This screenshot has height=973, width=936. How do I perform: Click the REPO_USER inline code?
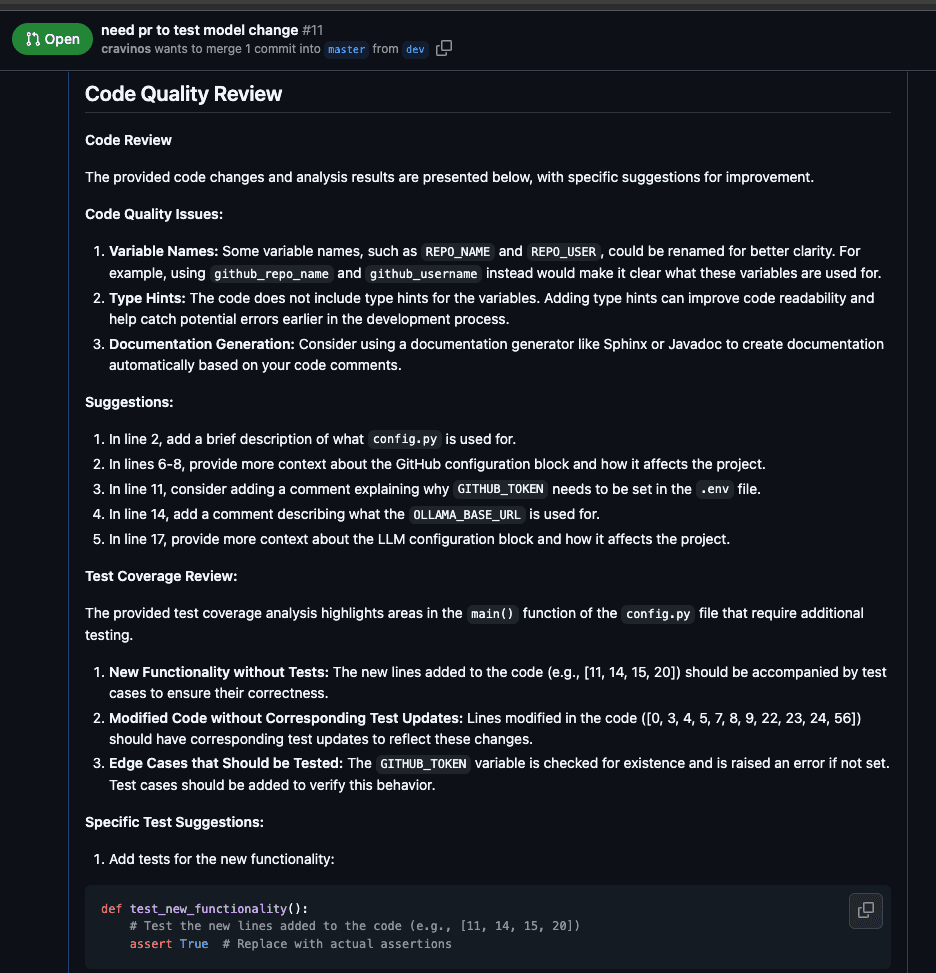(564, 251)
